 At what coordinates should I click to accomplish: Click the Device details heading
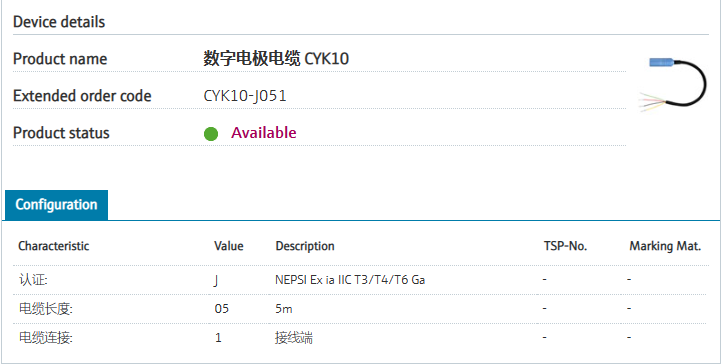(x=59, y=22)
